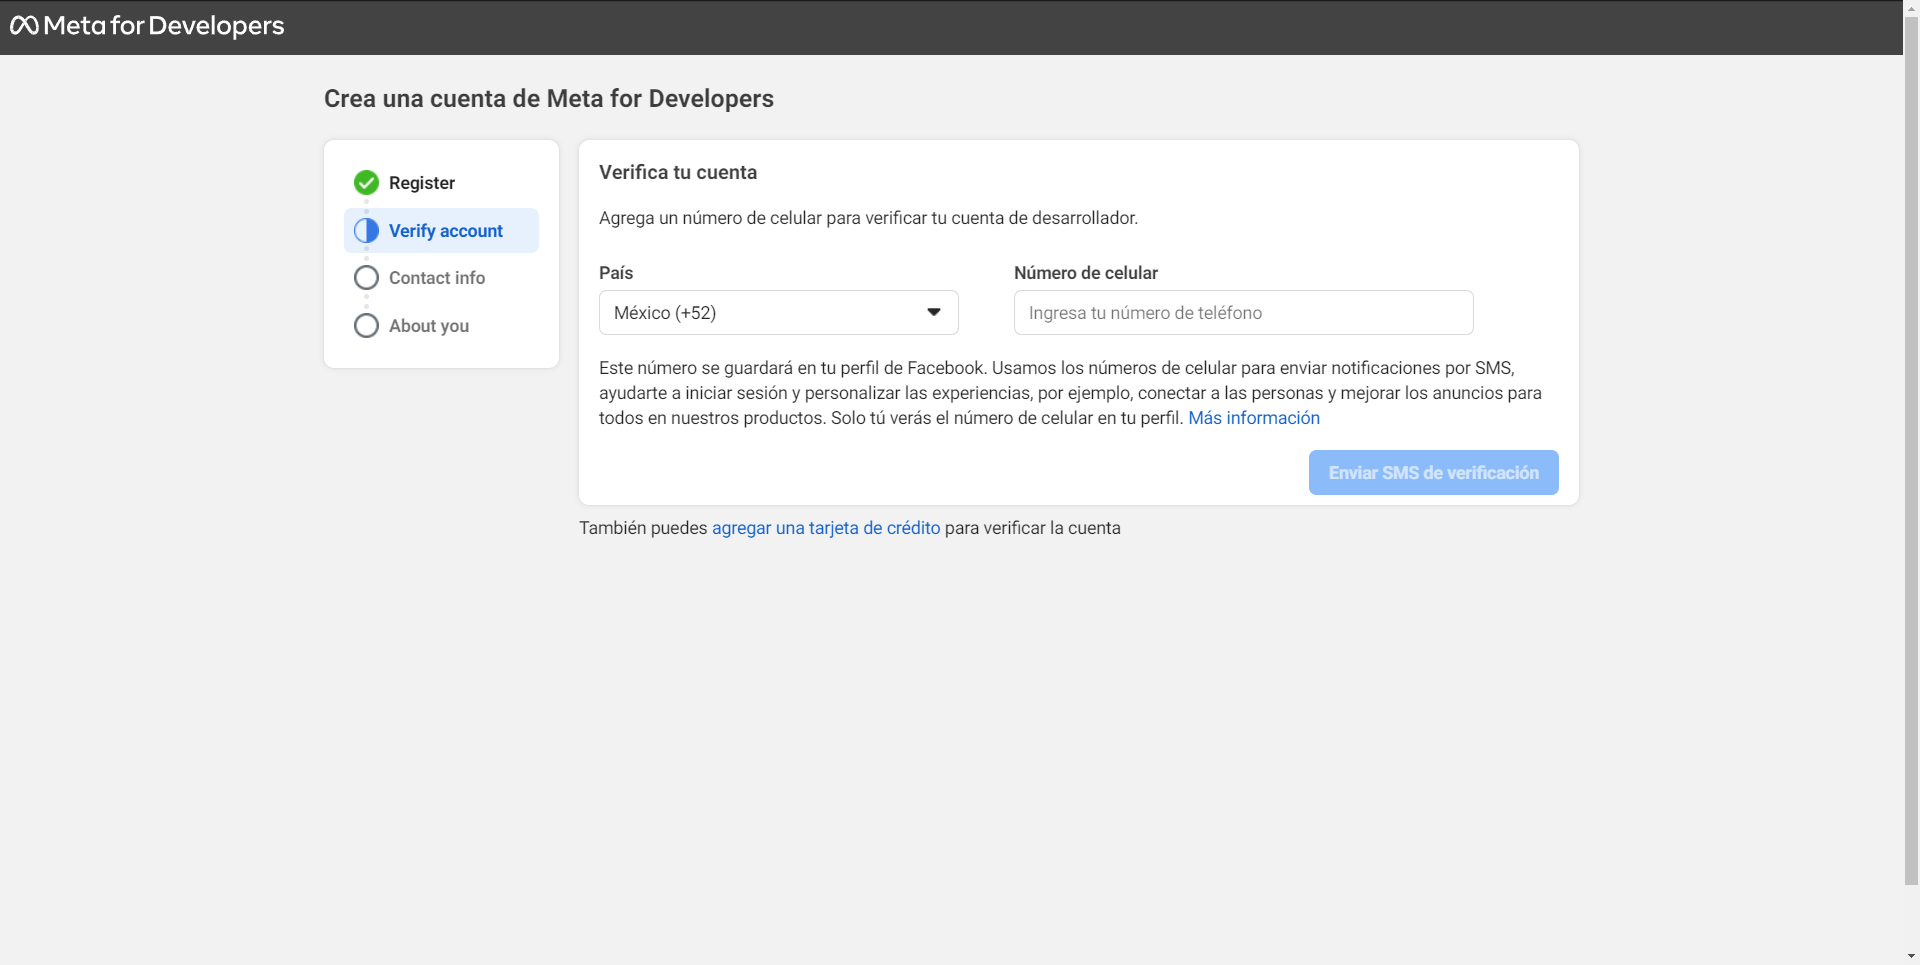1920x965 pixels.
Task: Click the scrollbar up arrow
Action: (1911, 7)
